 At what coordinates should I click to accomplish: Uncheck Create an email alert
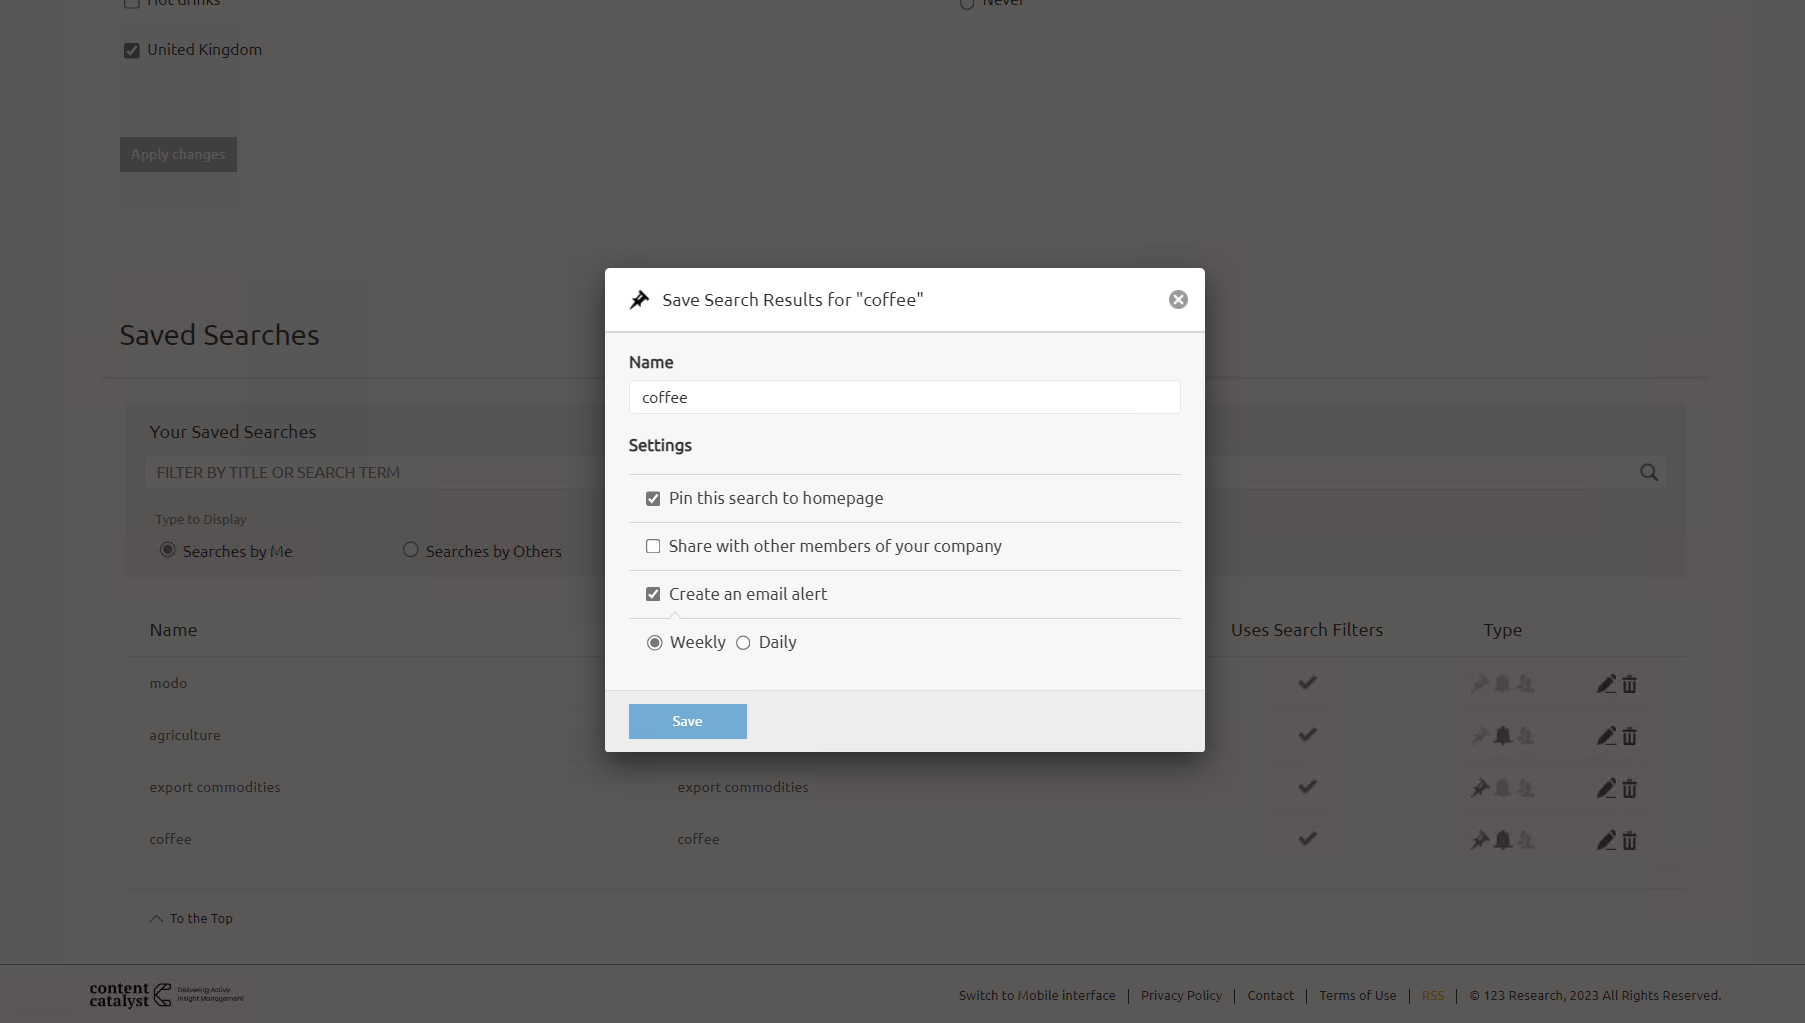653,595
